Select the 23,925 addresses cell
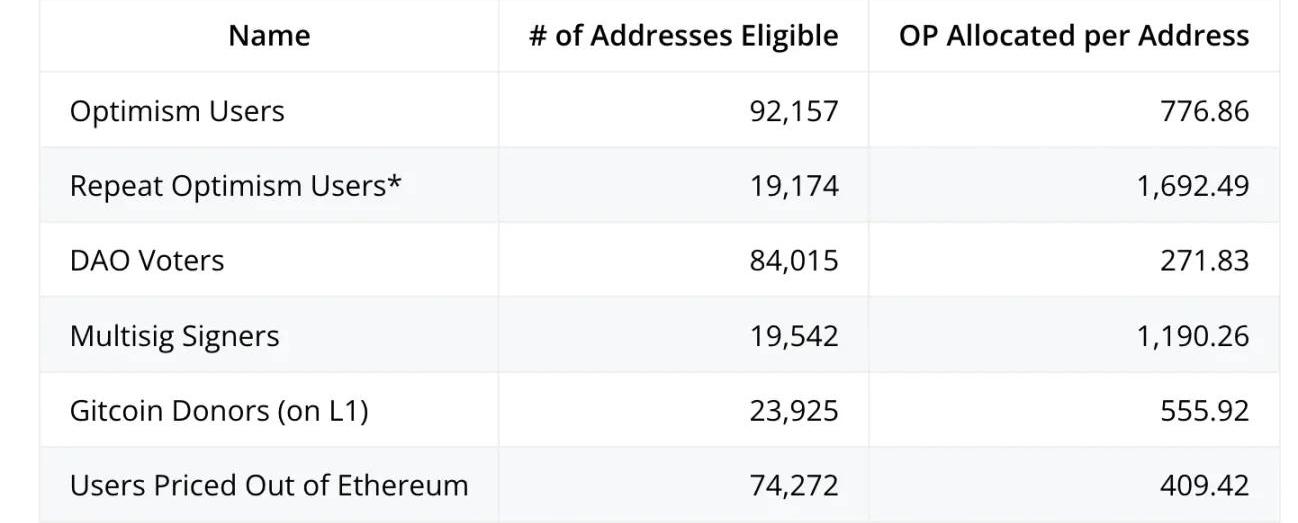The width and height of the screenshot is (1298, 523). point(794,411)
